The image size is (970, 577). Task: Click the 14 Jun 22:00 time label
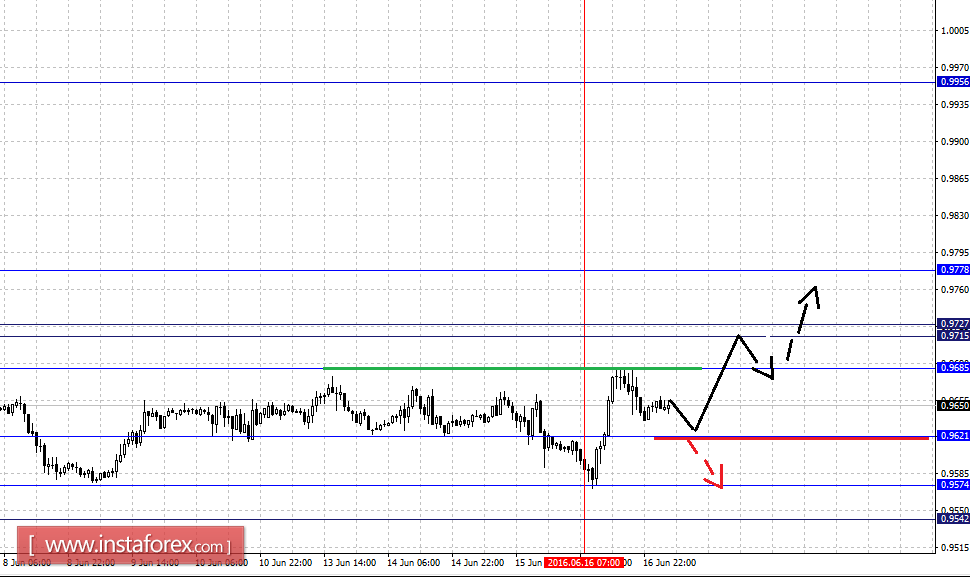(x=477, y=563)
